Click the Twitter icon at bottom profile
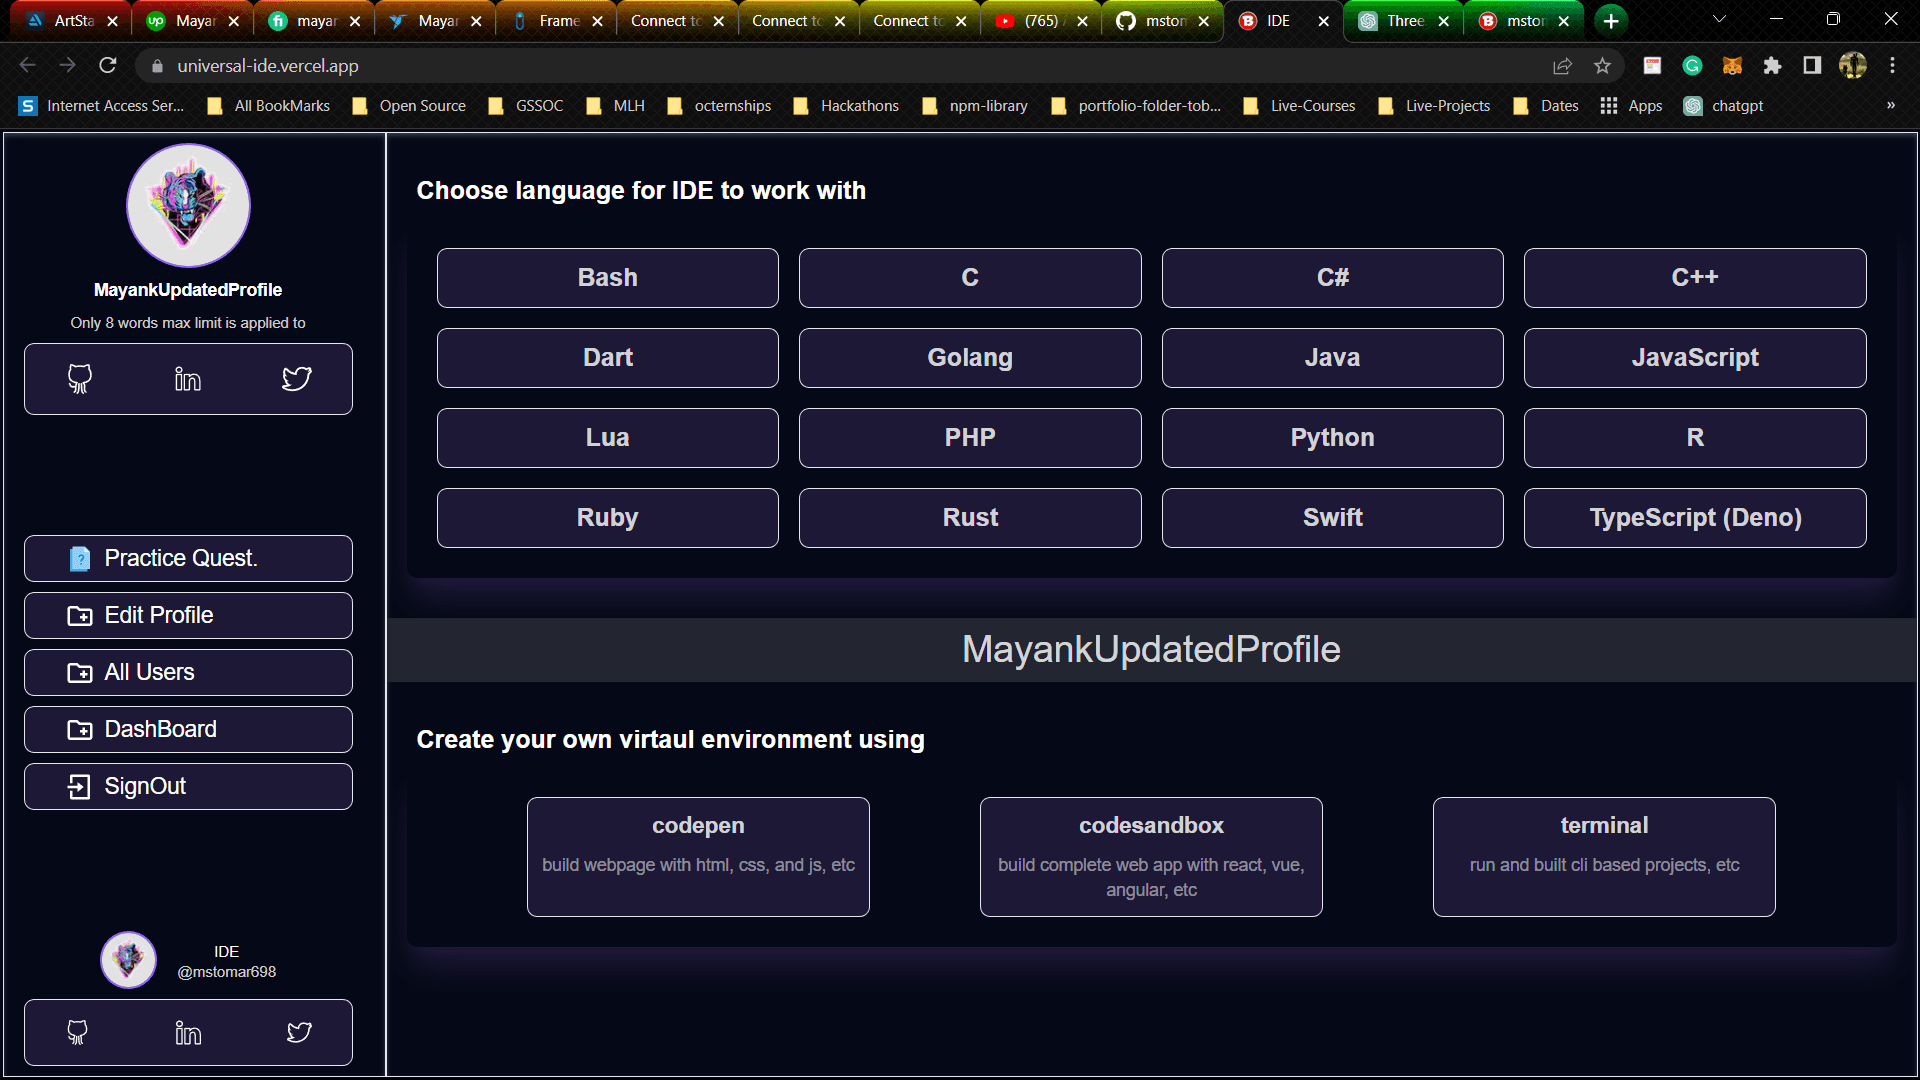Screen dimensions: 1920x1080 click(298, 1031)
